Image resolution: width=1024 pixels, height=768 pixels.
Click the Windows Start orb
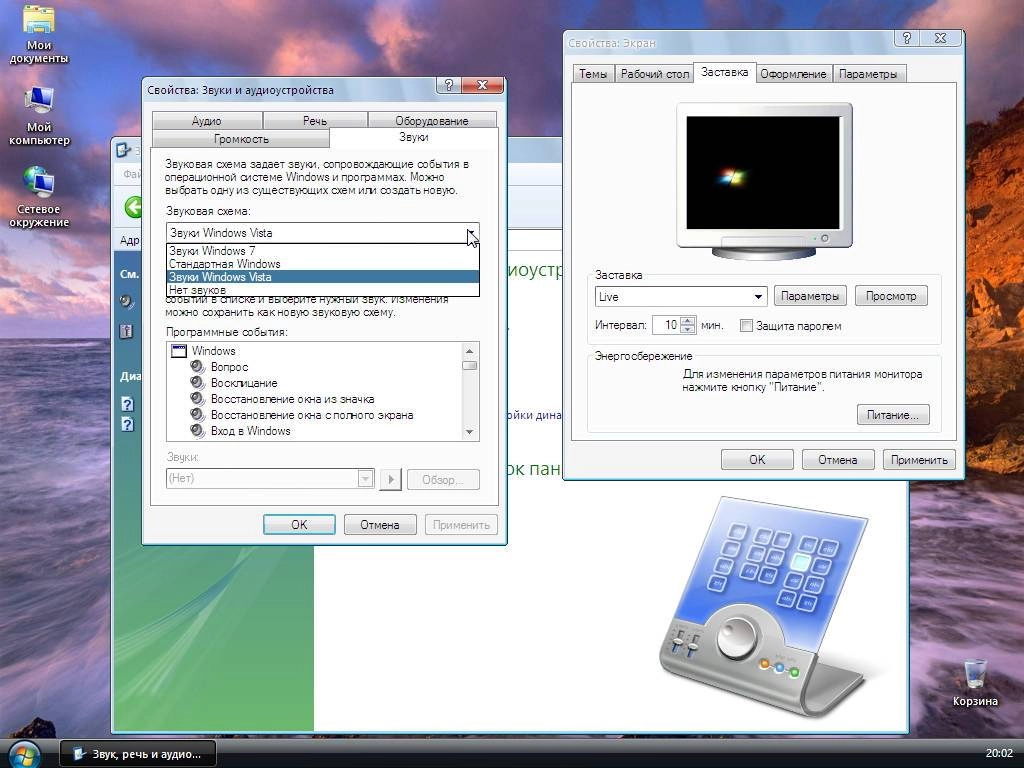tap(24, 754)
